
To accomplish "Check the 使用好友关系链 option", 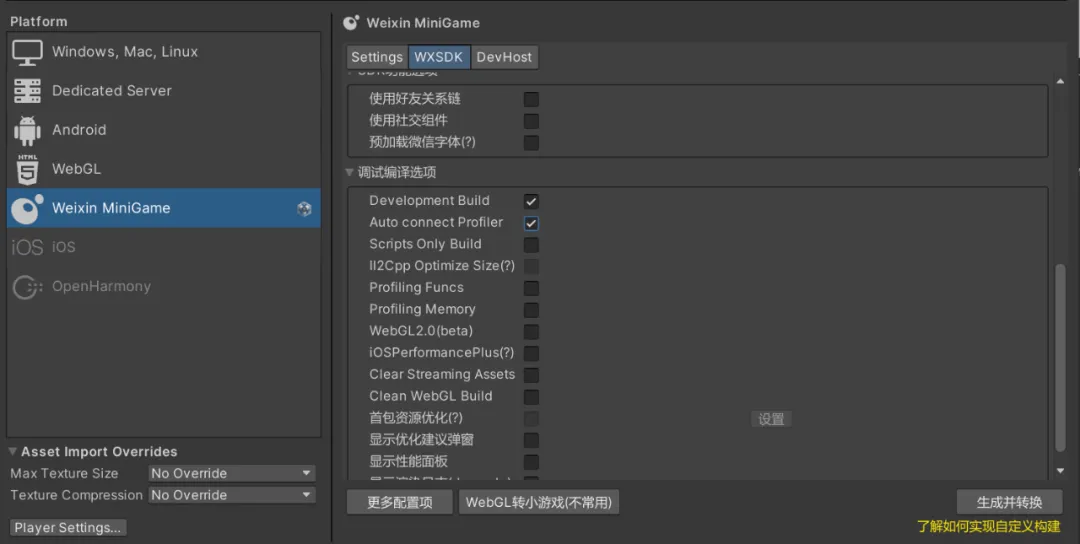I will (x=531, y=99).
